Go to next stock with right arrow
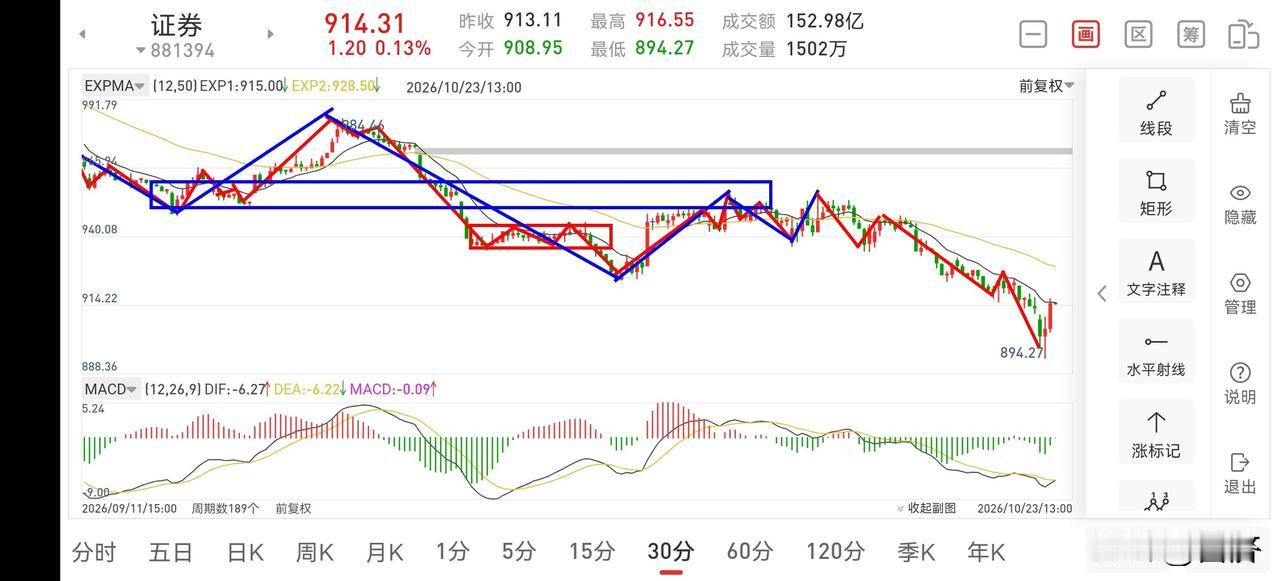This screenshot has height=581, width=1278. [270, 34]
